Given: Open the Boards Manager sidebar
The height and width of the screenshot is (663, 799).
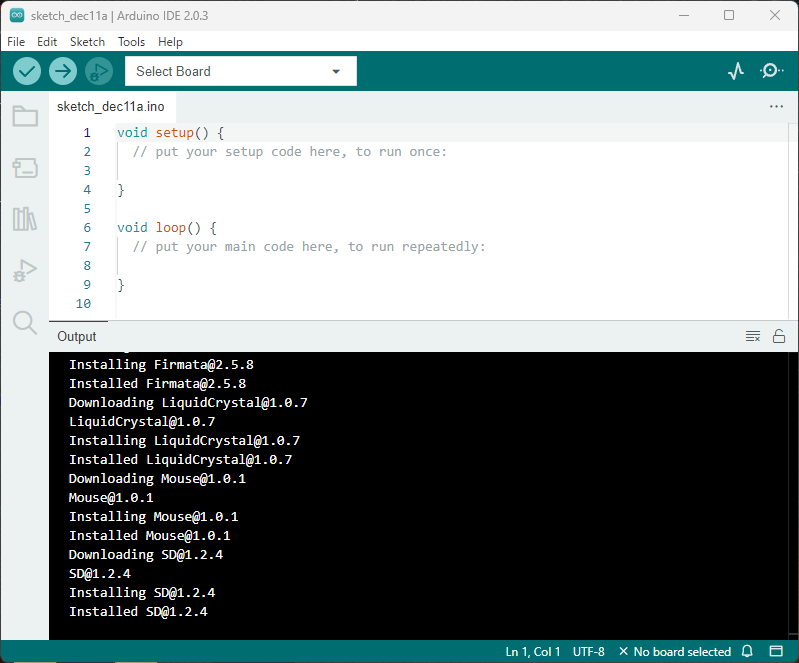Looking at the screenshot, I should (25, 168).
